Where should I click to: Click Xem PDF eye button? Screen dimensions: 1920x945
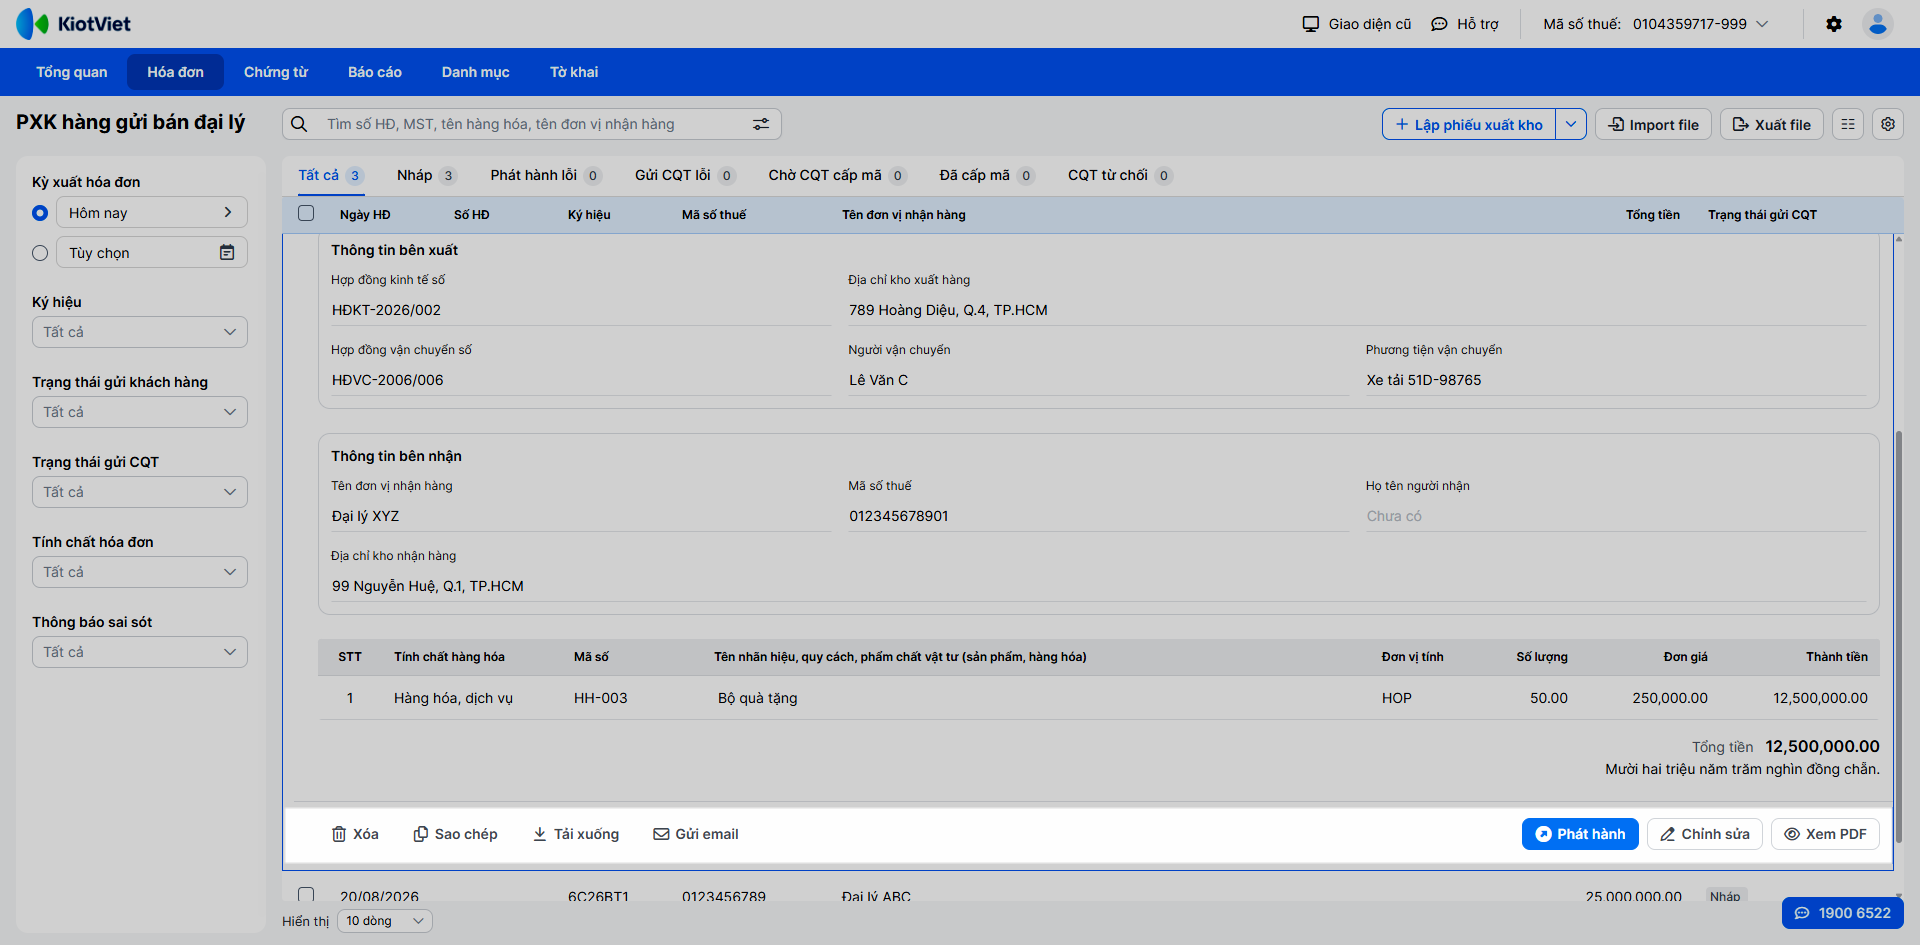(1825, 834)
